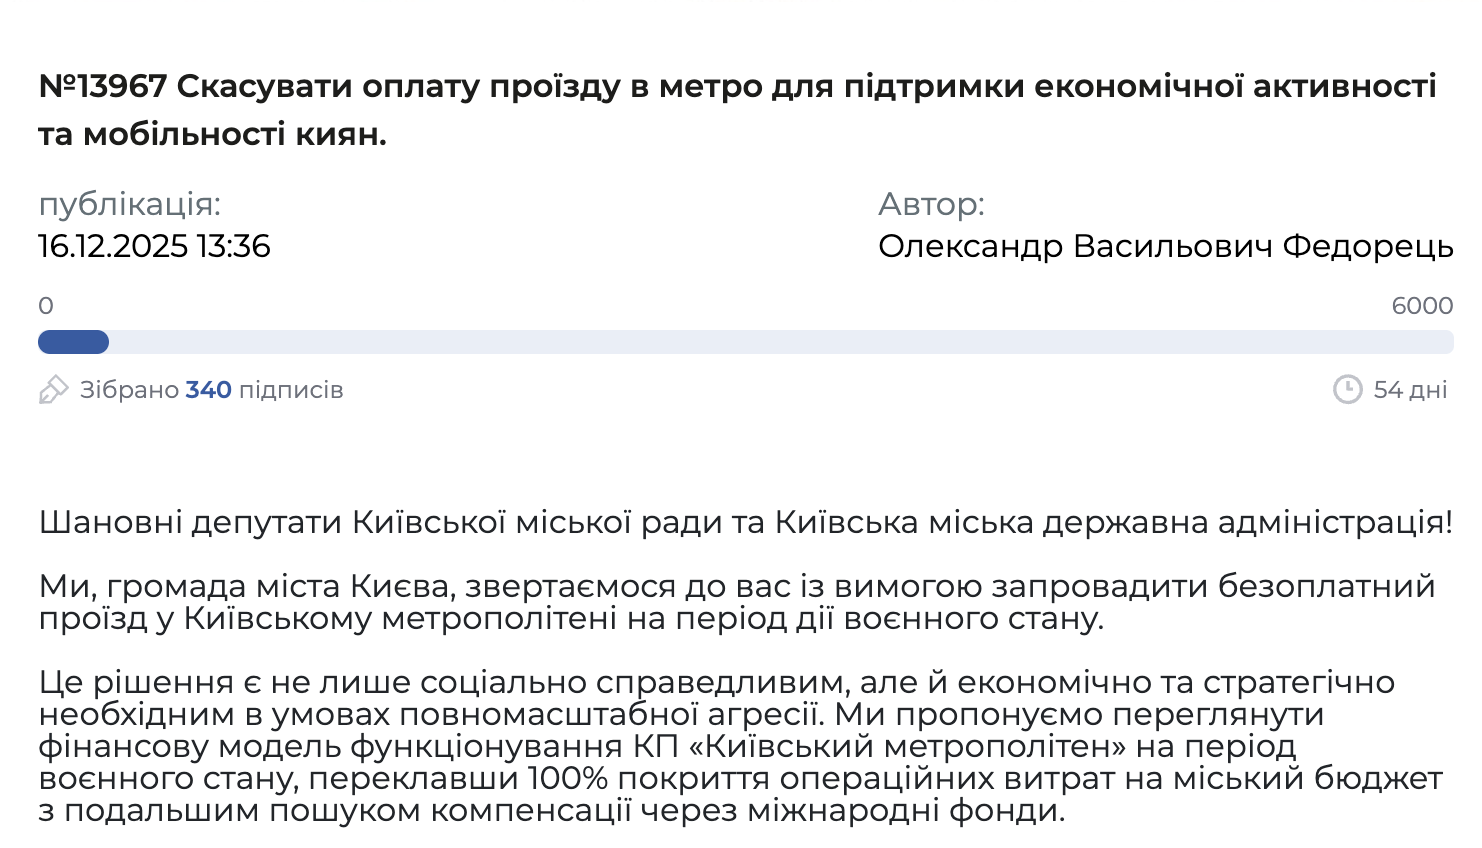Click author name Олександр Васильович Федорець
The height and width of the screenshot is (848, 1482).
[1165, 246]
